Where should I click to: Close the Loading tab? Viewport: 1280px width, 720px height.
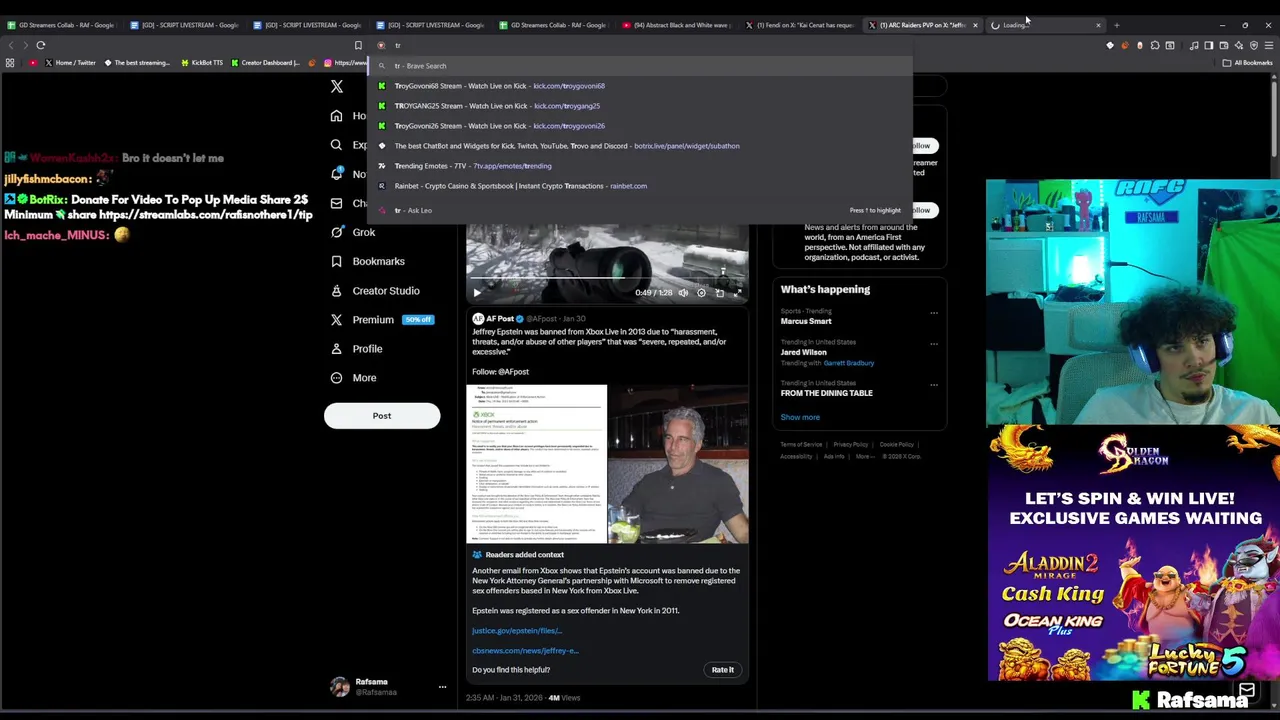[1098, 25]
